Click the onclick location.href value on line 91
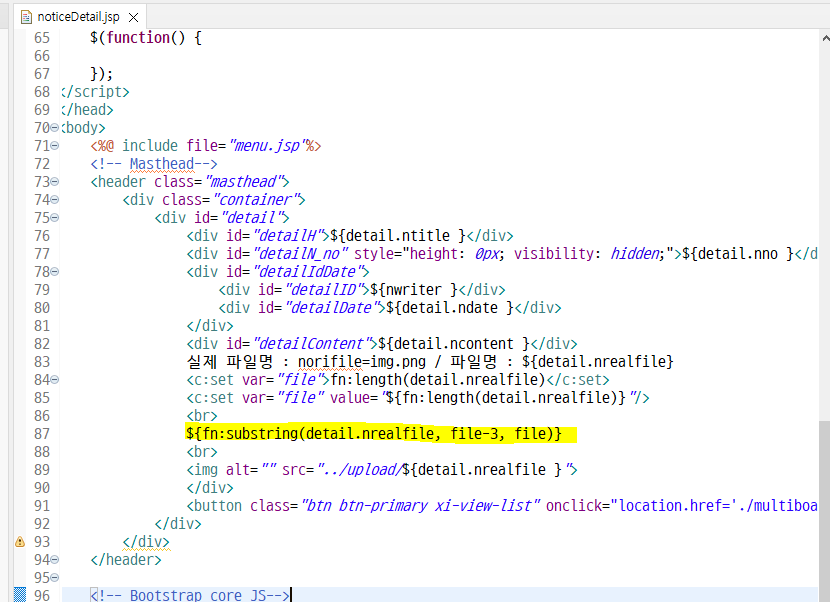The image size is (830, 602). pos(714,506)
